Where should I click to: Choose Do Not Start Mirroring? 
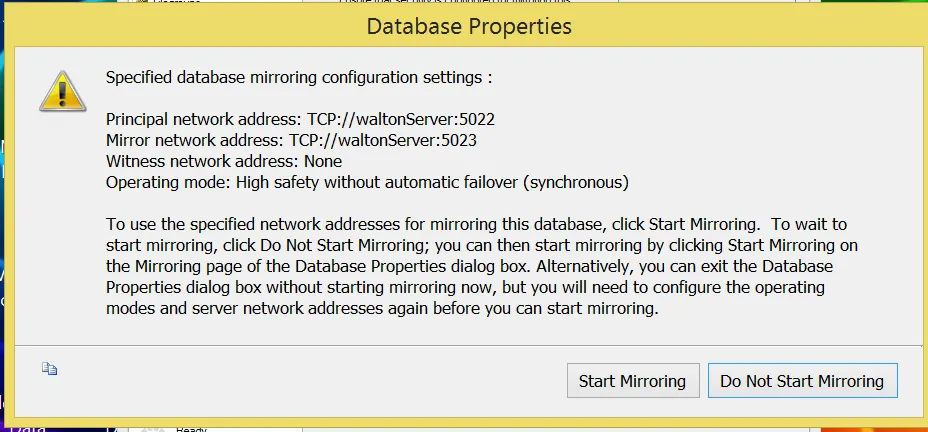801,381
